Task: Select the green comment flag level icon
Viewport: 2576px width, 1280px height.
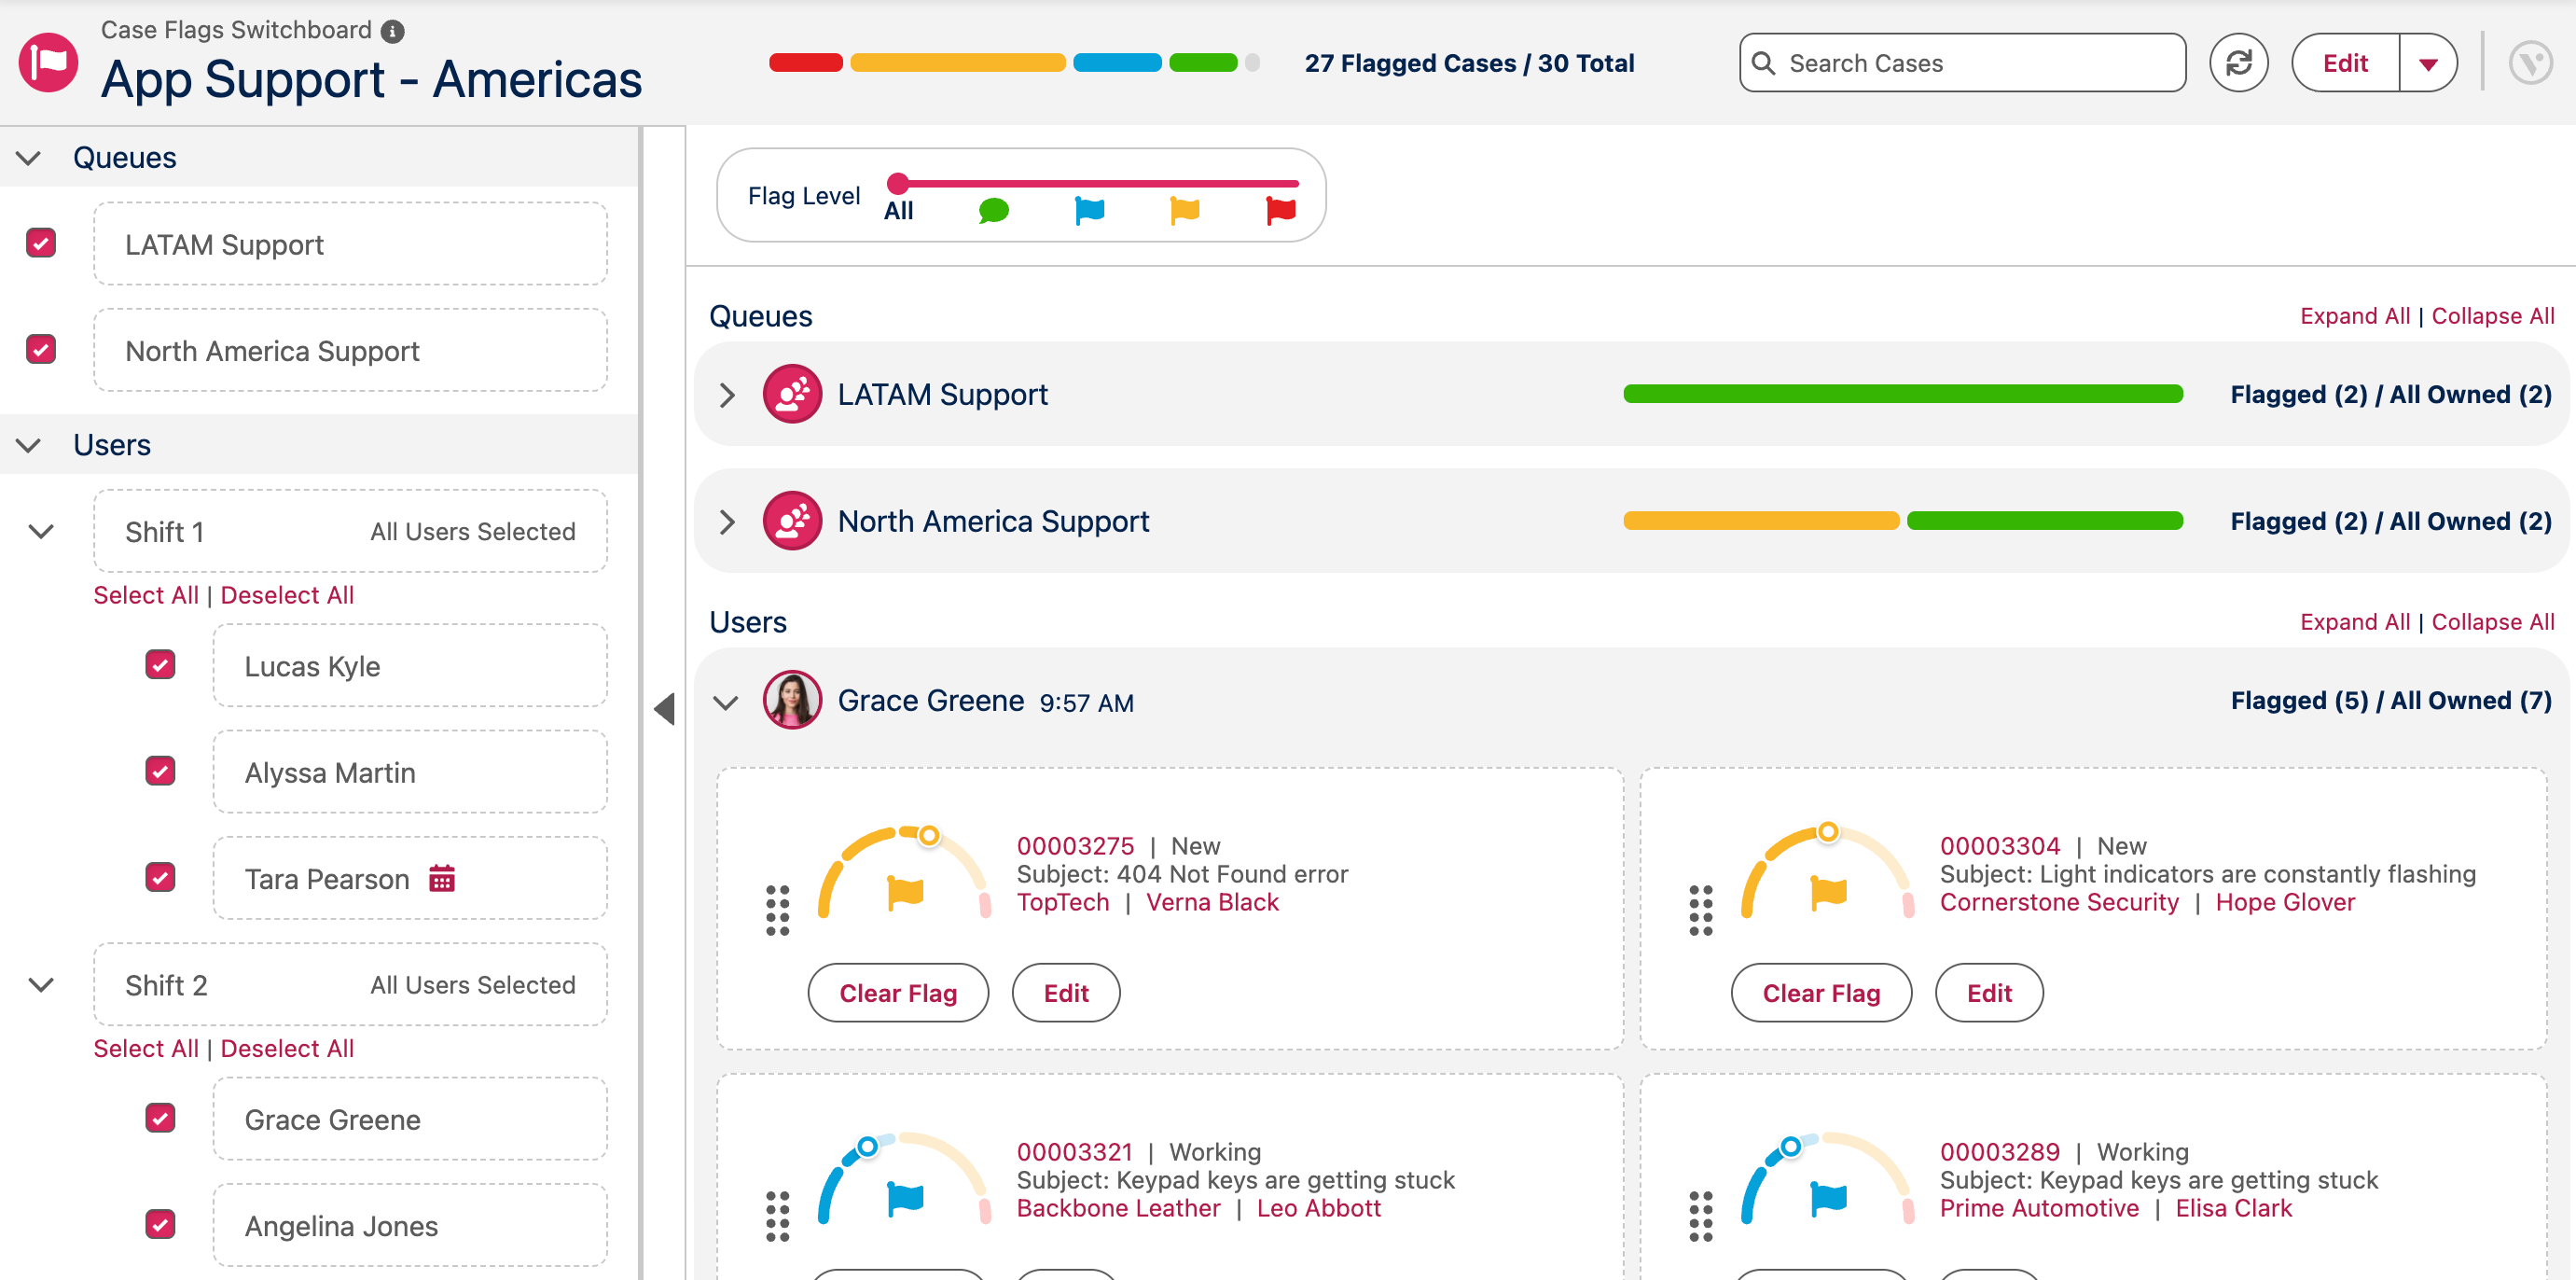Action: (x=993, y=210)
